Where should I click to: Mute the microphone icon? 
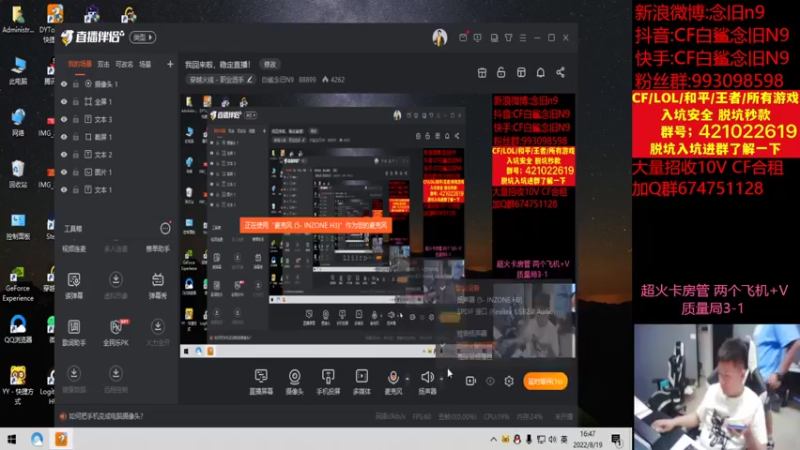393,378
